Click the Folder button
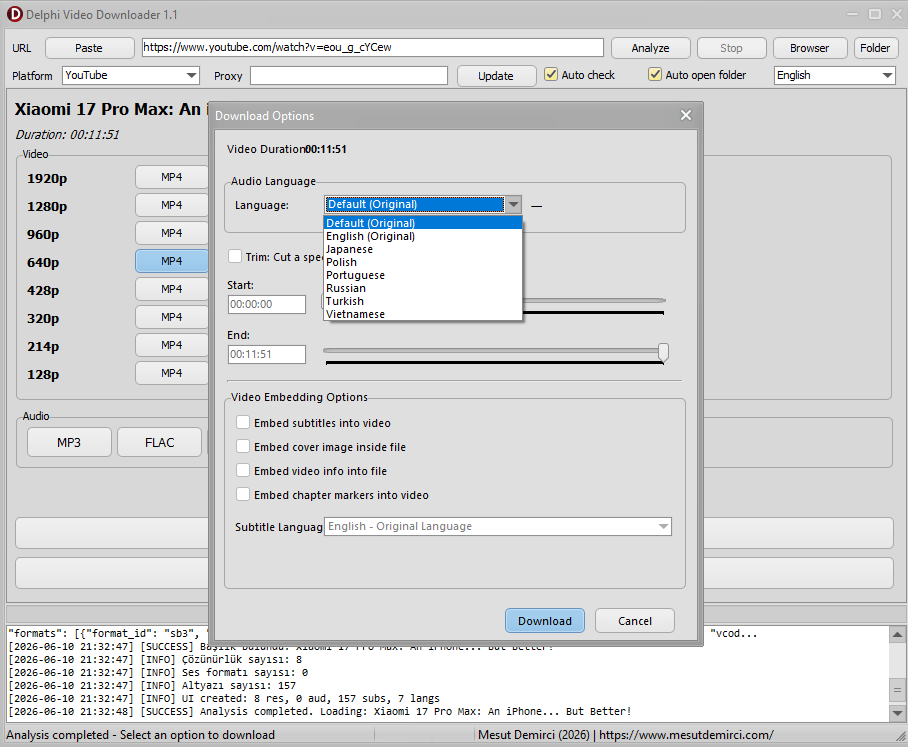The width and height of the screenshot is (908, 747). coord(875,48)
